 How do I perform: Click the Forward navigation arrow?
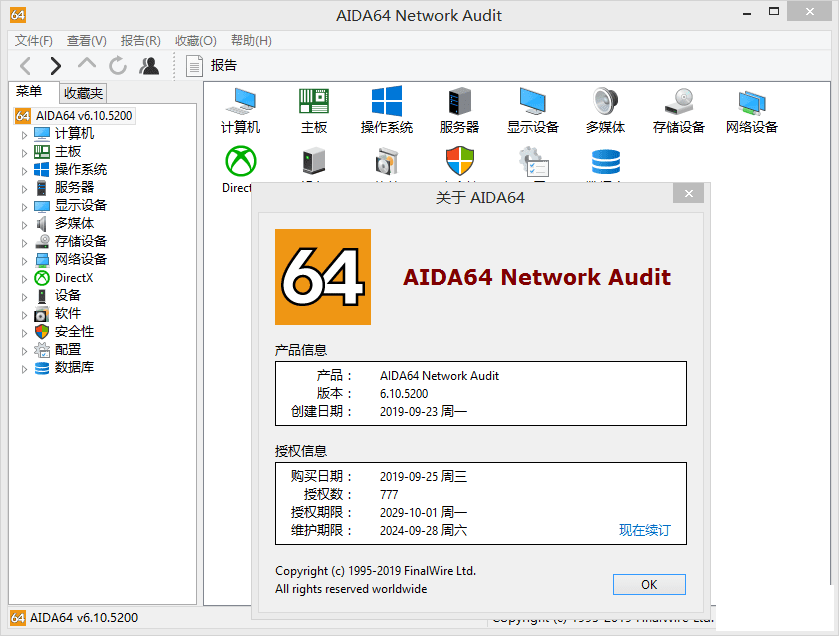pyautogui.click(x=55, y=66)
